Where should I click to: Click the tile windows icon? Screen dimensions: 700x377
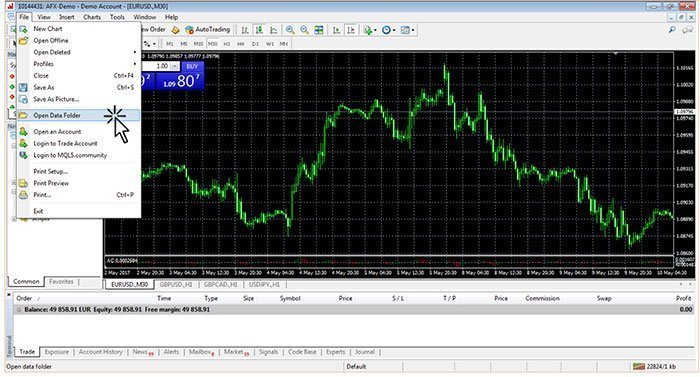[319, 30]
